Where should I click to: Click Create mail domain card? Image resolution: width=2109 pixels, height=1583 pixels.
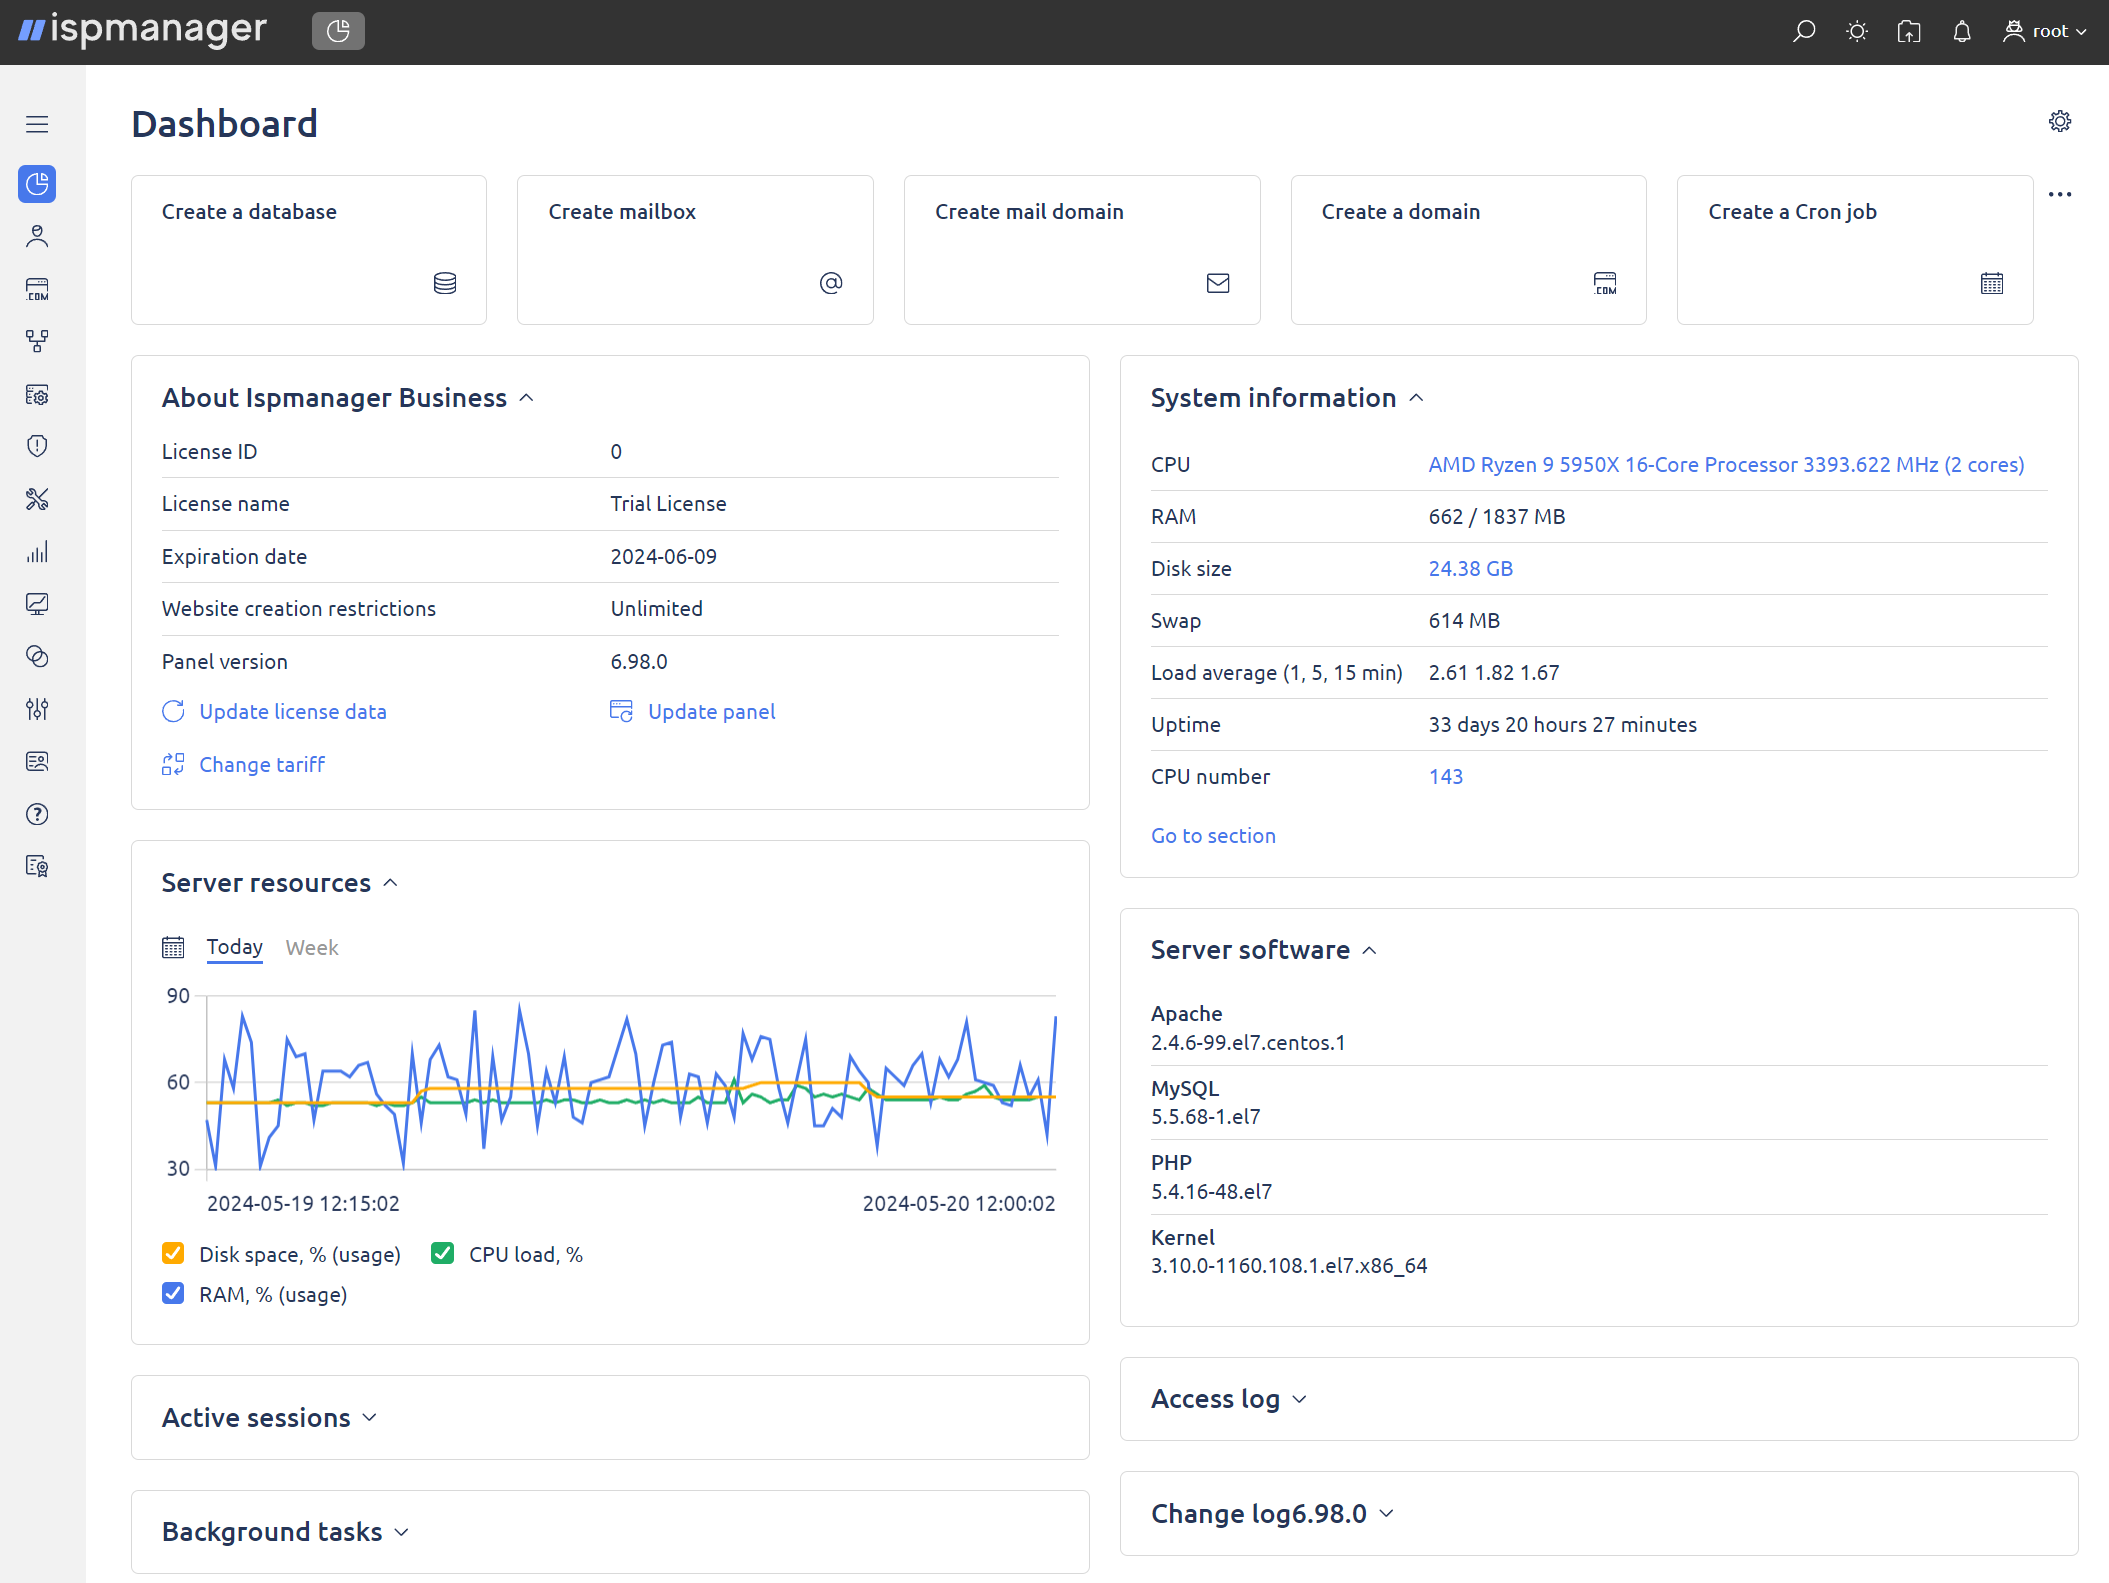pyautogui.click(x=1082, y=250)
